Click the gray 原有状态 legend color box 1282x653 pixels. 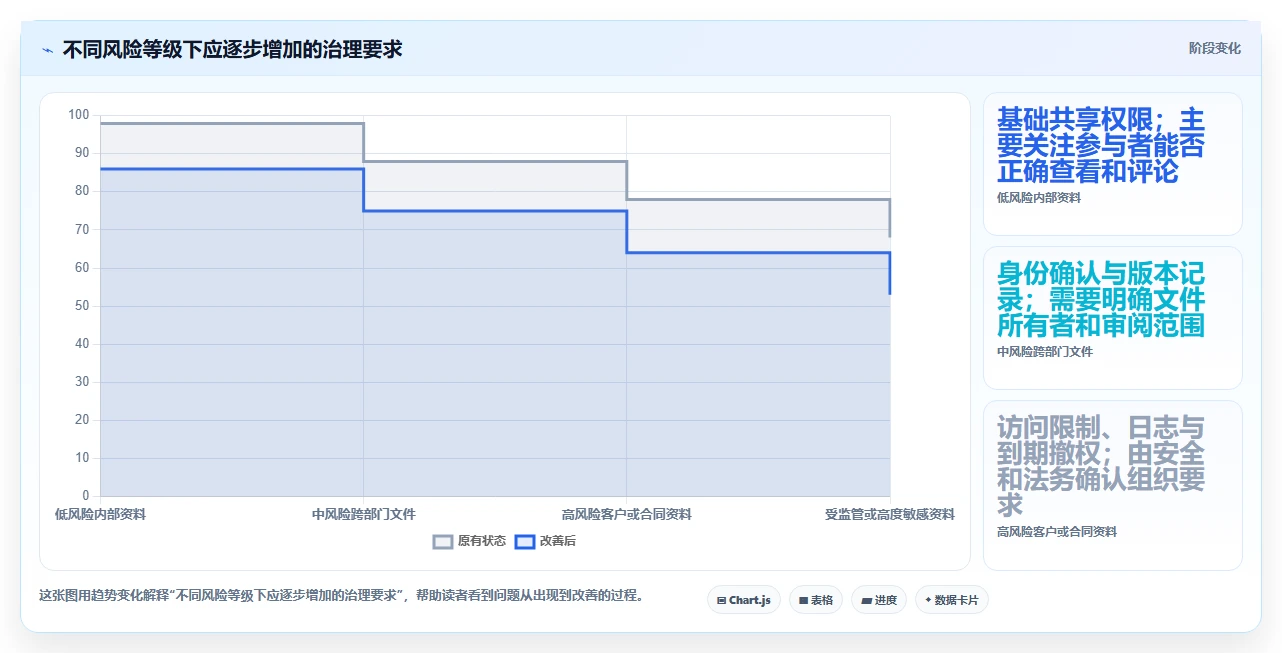[x=443, y=541]
